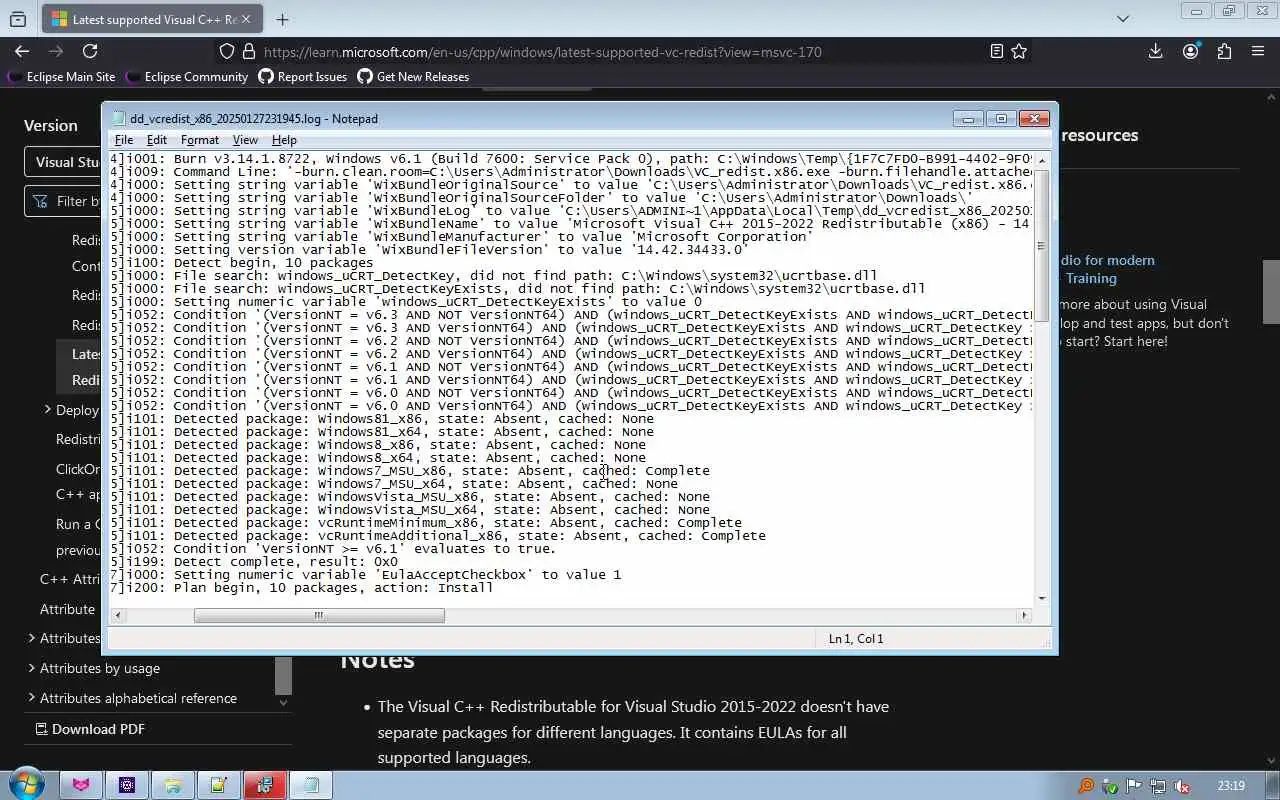
Task: Open Get New Releases bookmark
Action: (x=413, y=76)
